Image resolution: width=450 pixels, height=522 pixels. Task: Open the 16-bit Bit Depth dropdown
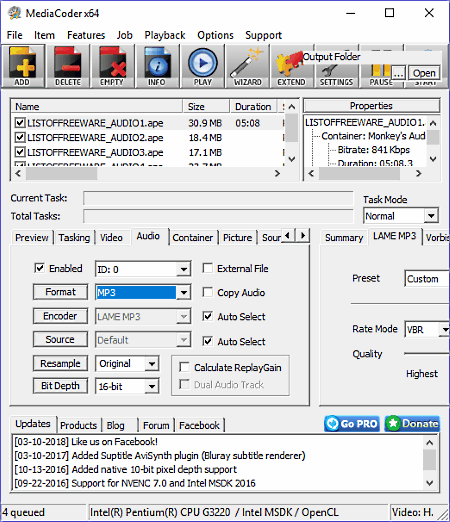coord(127,386)
